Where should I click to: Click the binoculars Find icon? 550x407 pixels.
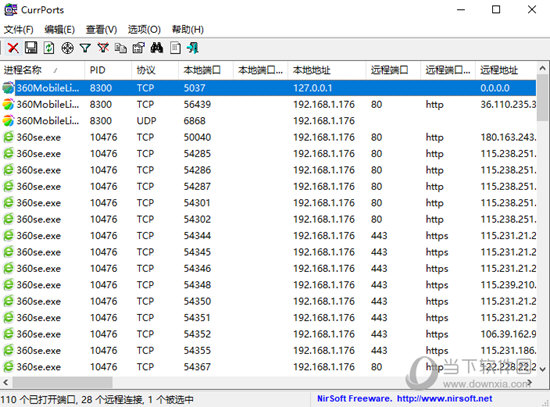[156, 48]
